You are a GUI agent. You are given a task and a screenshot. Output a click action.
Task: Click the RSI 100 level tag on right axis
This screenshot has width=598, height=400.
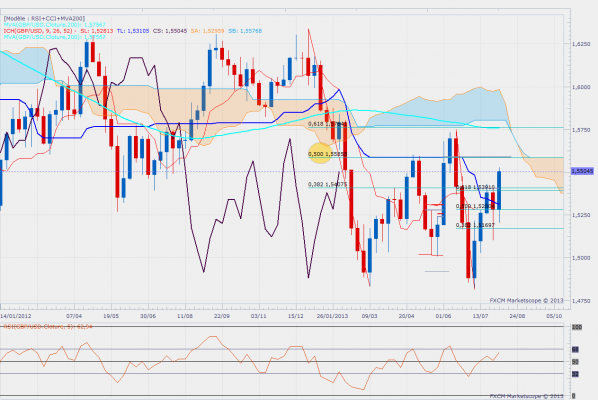pyautogui.click(x=576, y=327)
